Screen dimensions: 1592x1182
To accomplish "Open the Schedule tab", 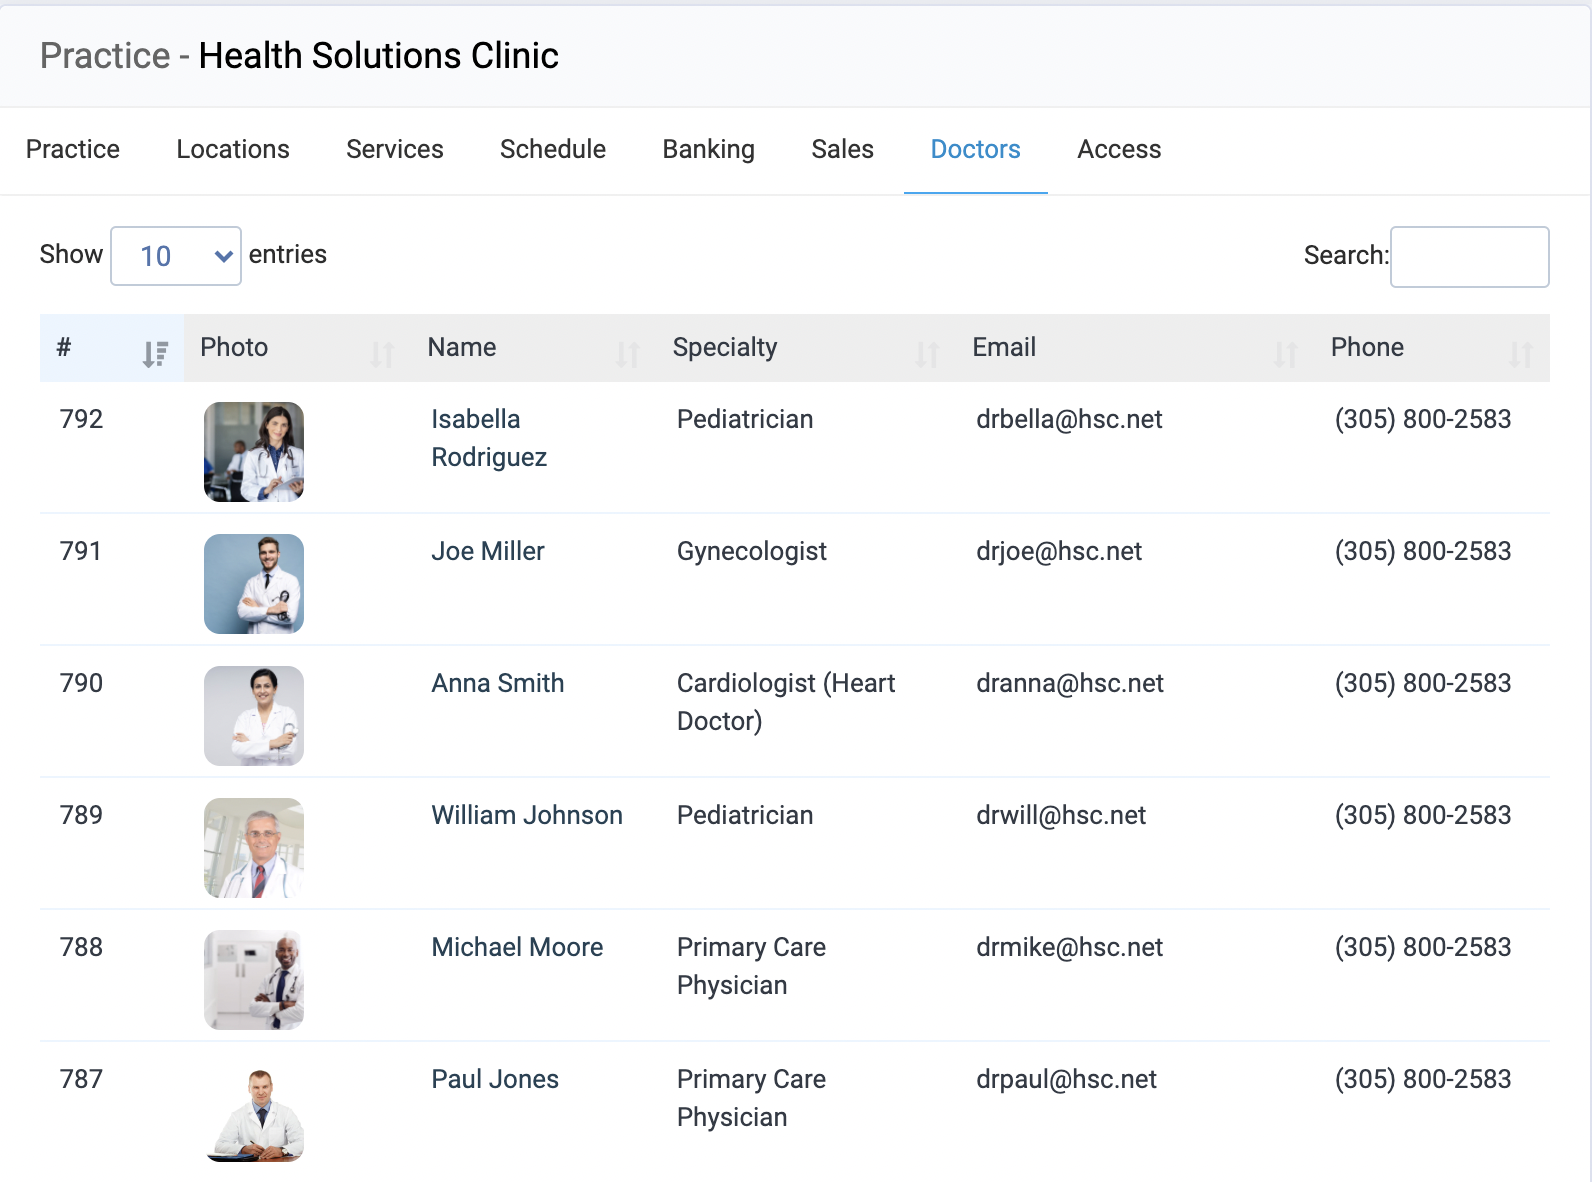I will tap(553, 149).
